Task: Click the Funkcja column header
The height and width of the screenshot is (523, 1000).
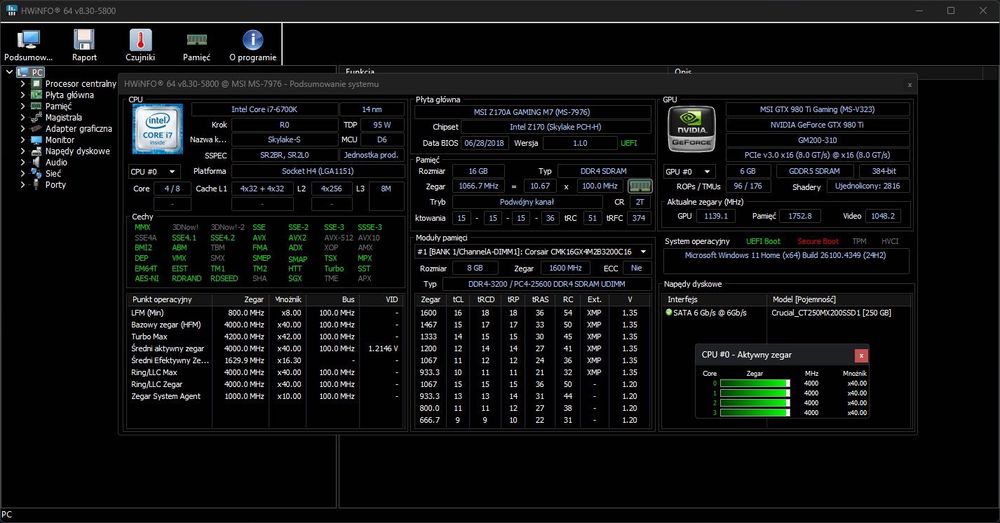Action: [x=503, y=71]
